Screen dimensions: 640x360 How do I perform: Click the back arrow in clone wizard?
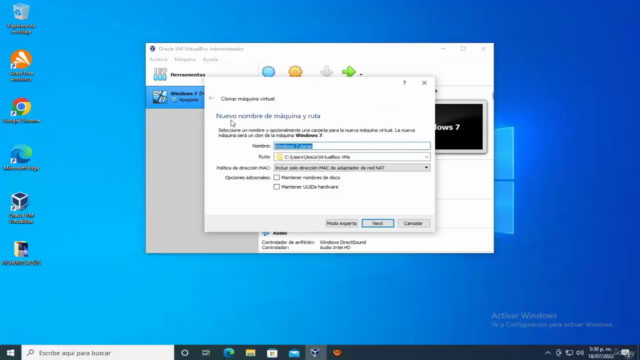(x=211, y=98)
